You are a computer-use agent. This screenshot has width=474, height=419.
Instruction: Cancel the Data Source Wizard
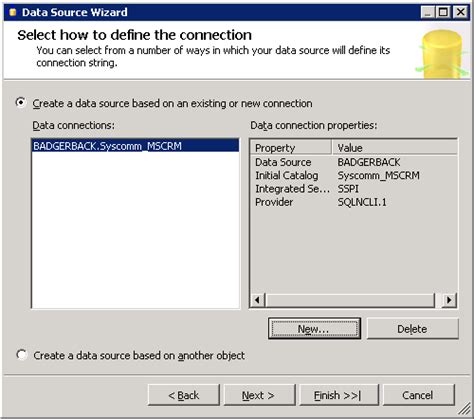point(418,395)
